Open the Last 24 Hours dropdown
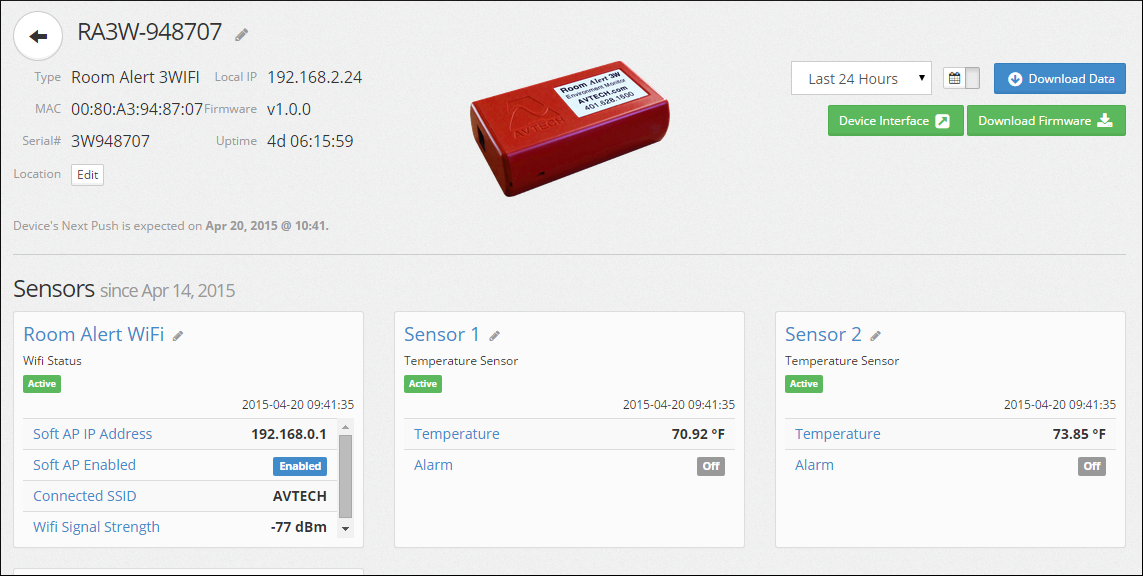1143x576 pixels. tap(860, 78)
